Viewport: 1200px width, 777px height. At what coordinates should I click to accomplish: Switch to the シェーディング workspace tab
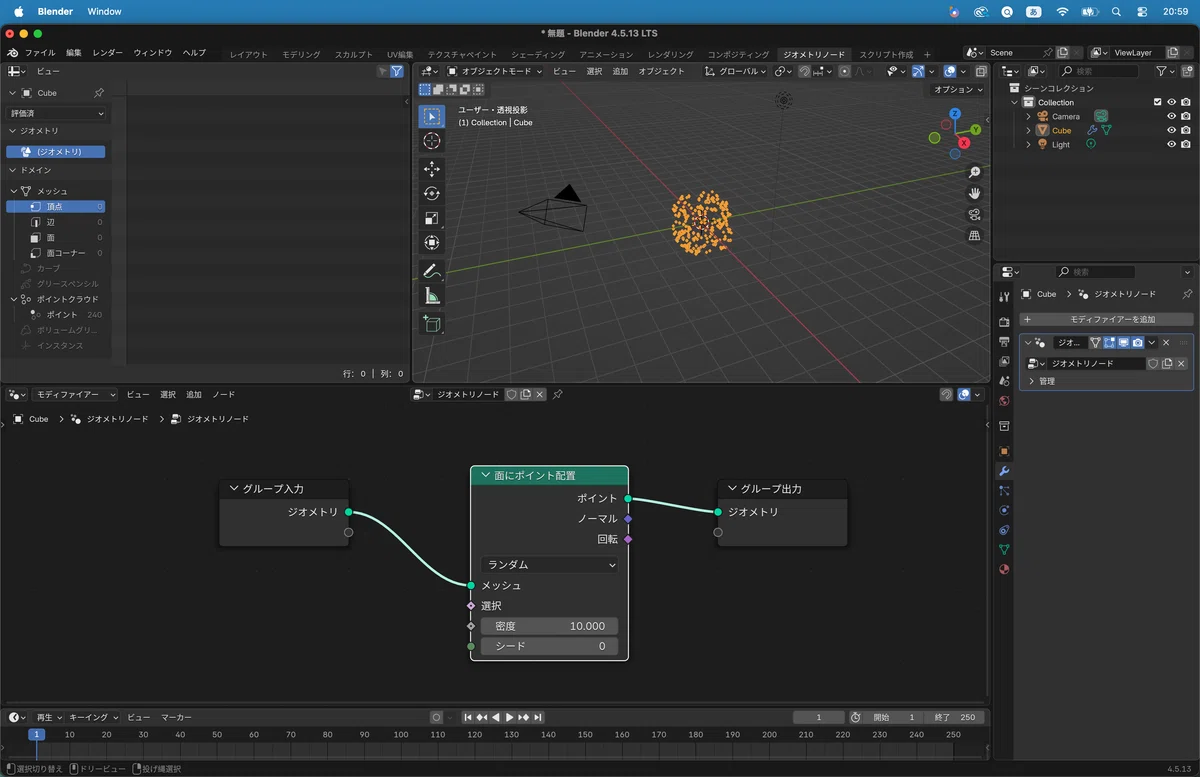538,54
